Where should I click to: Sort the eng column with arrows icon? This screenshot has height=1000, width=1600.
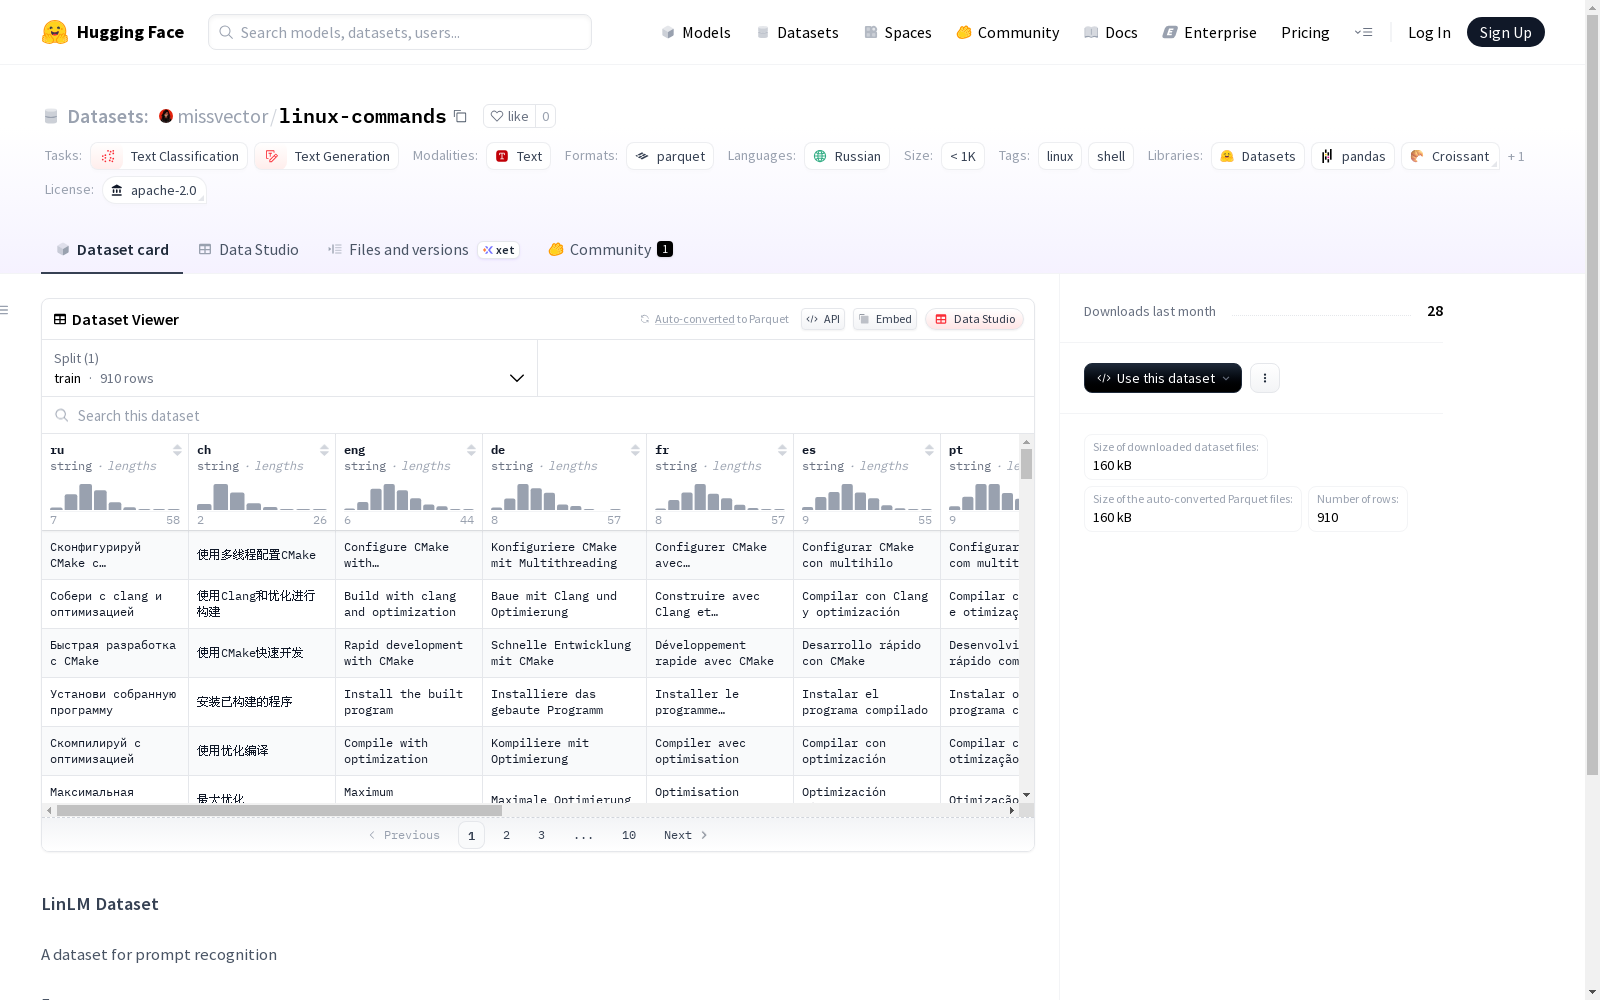click(x=471, y=450)
